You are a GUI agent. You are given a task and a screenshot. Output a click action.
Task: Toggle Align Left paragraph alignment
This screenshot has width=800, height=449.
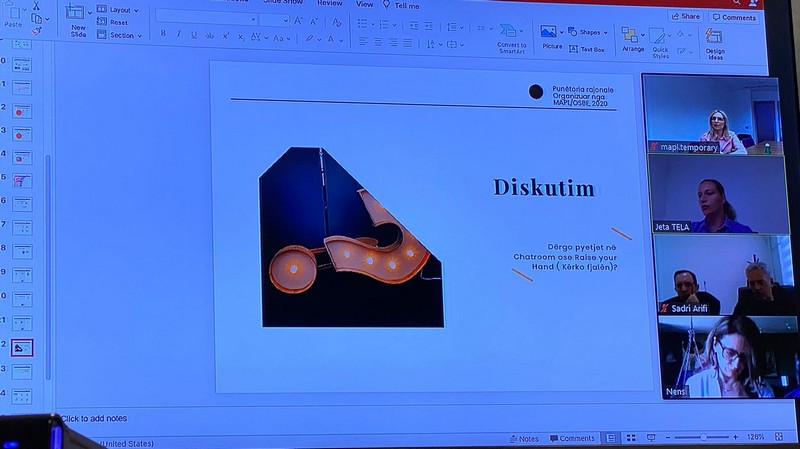[x=363, y=42]
